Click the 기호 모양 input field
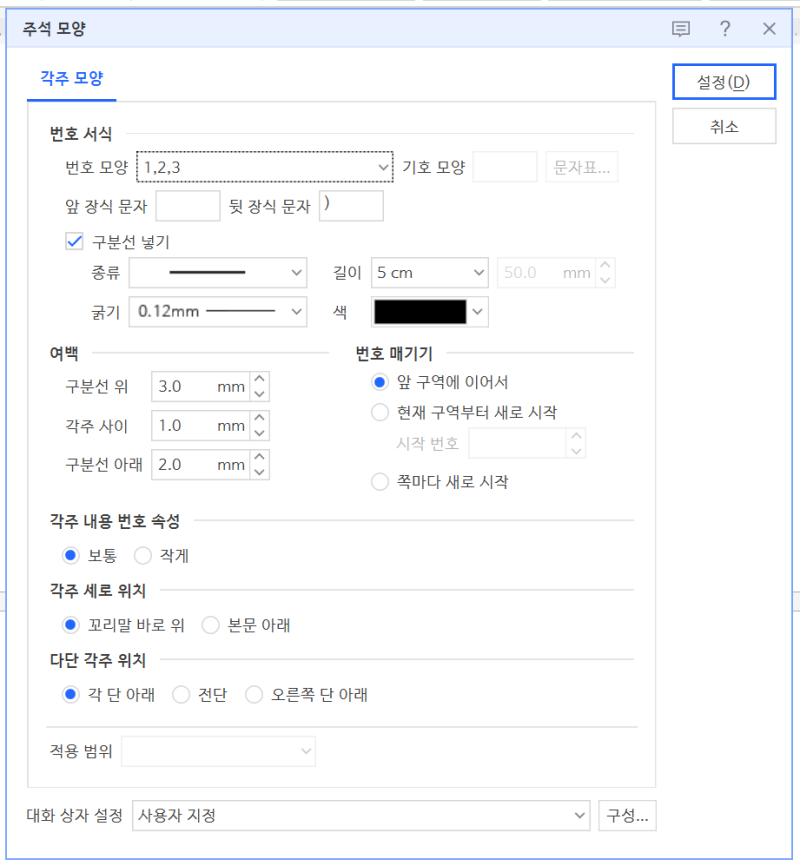Screen dimensions: 800x866 505,167
